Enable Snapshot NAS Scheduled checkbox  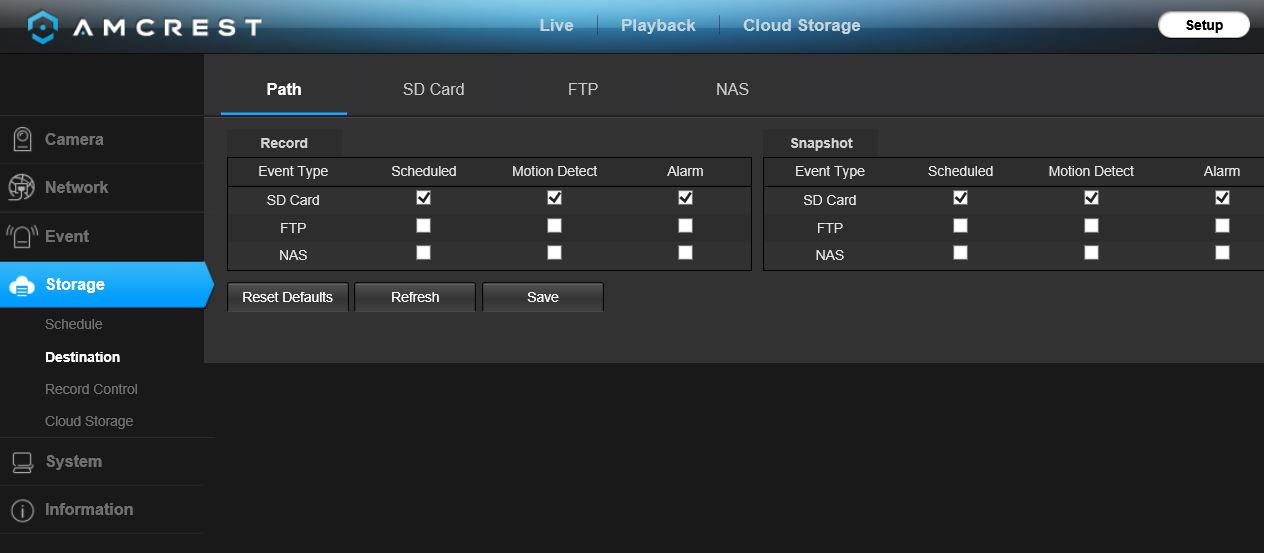pos(961,253)
